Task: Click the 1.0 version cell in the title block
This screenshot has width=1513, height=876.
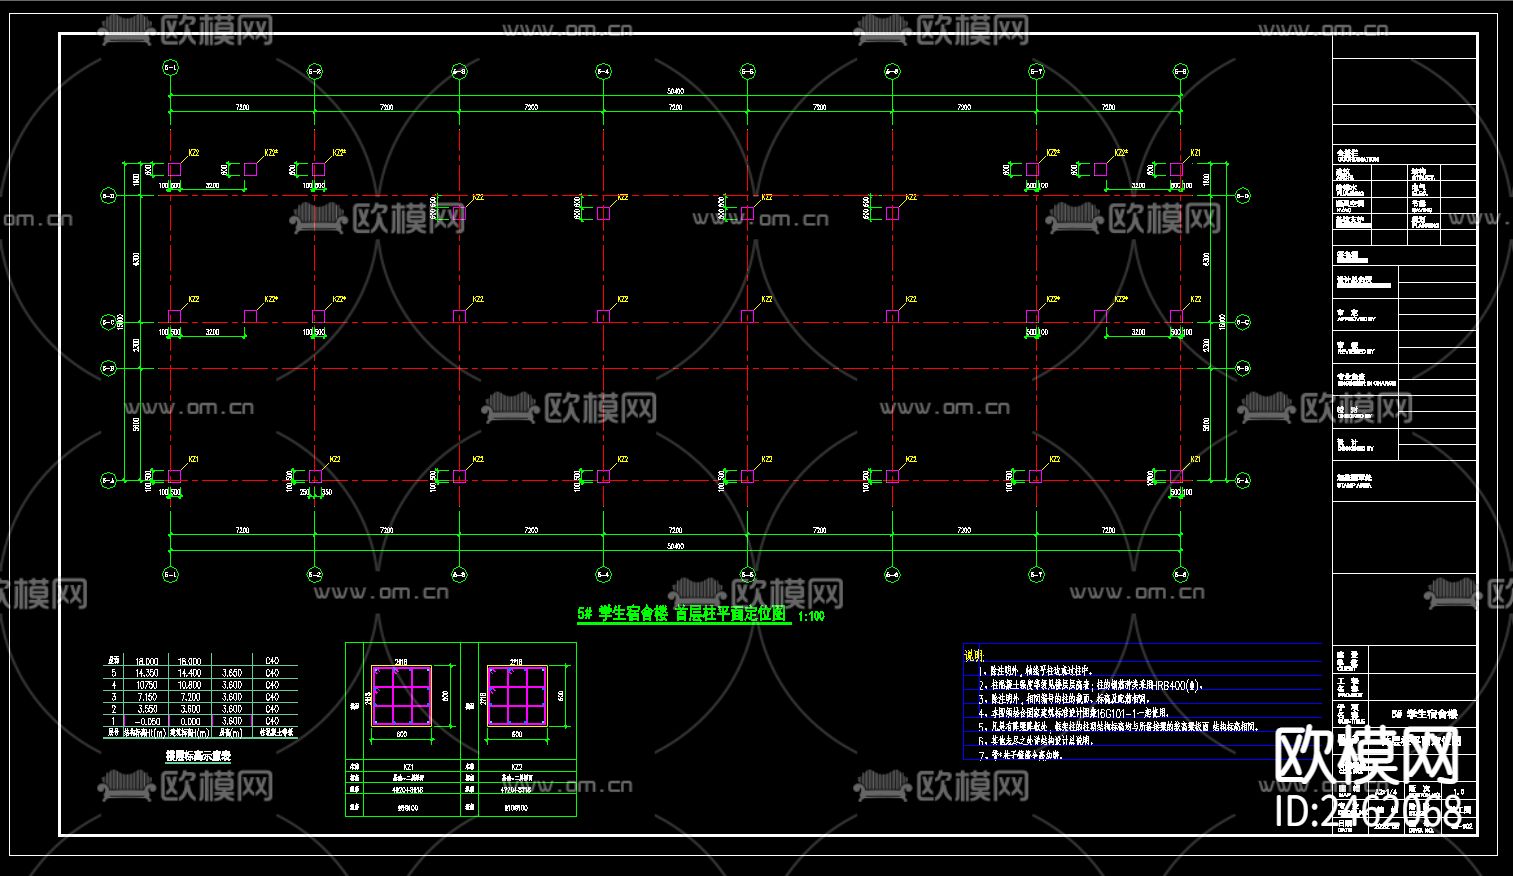Action: [1457, 790]
